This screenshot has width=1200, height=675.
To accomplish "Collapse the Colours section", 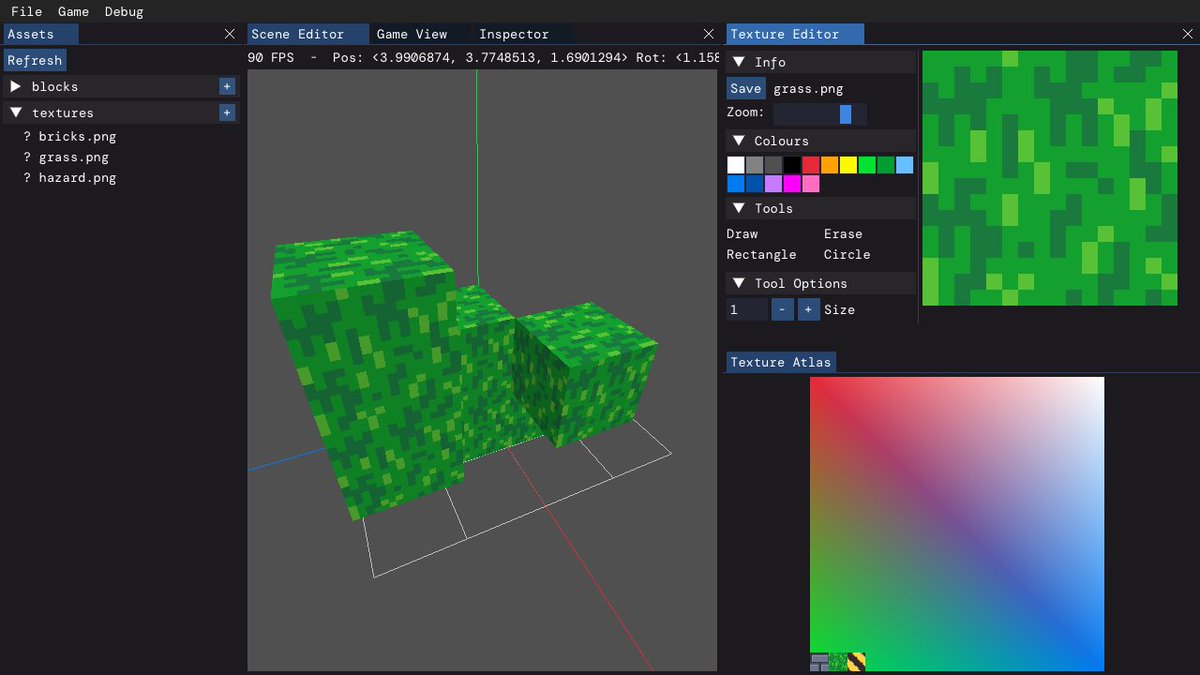I will (739, 141).
